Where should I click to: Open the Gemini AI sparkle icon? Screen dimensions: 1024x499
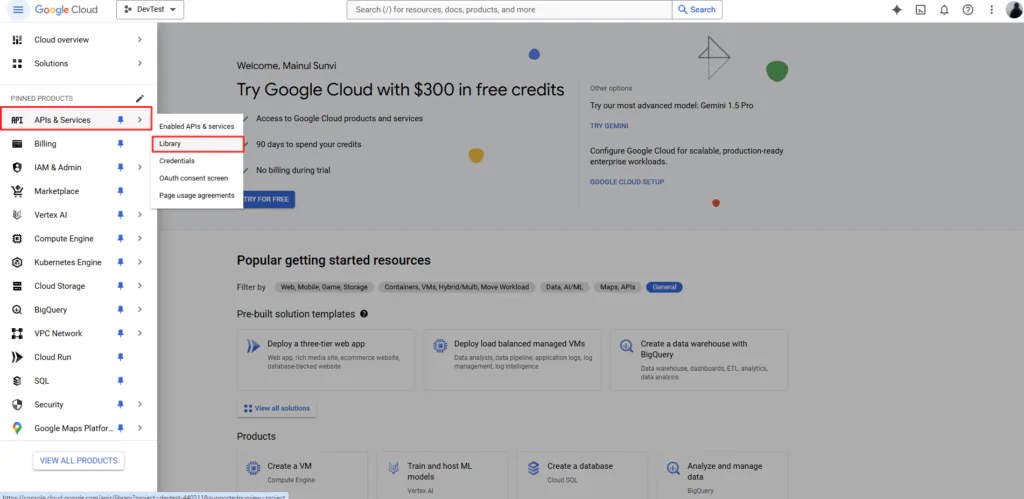[x=897, y=10]
